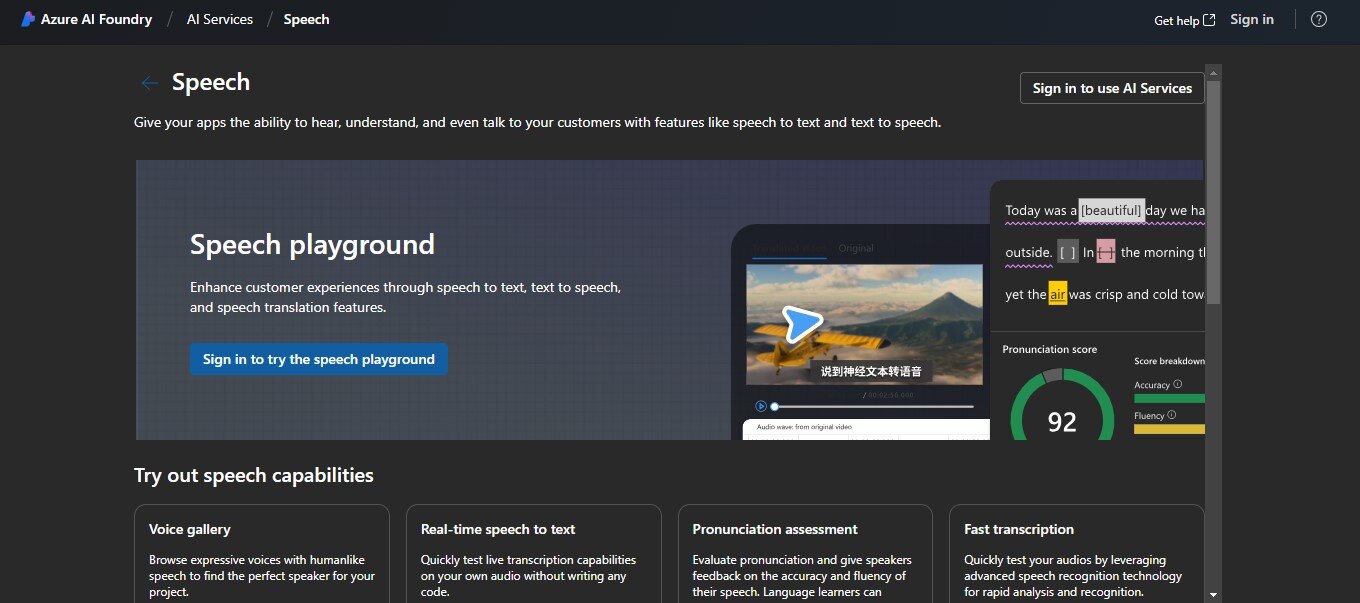Select the Translated video tab
The width and height of the screenshot is (1360, 603).
tap(789, 247)
